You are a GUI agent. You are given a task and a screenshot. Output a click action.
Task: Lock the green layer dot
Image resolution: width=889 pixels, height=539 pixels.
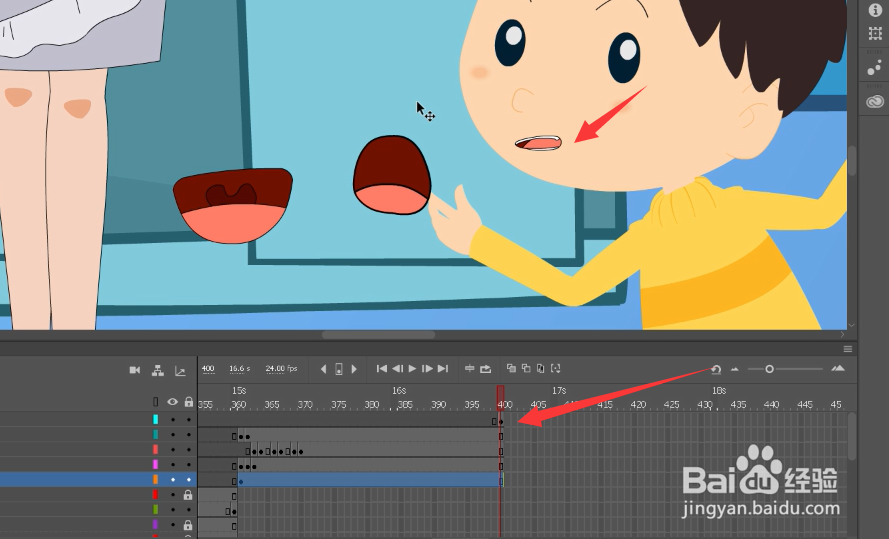(x=189, y=510)
